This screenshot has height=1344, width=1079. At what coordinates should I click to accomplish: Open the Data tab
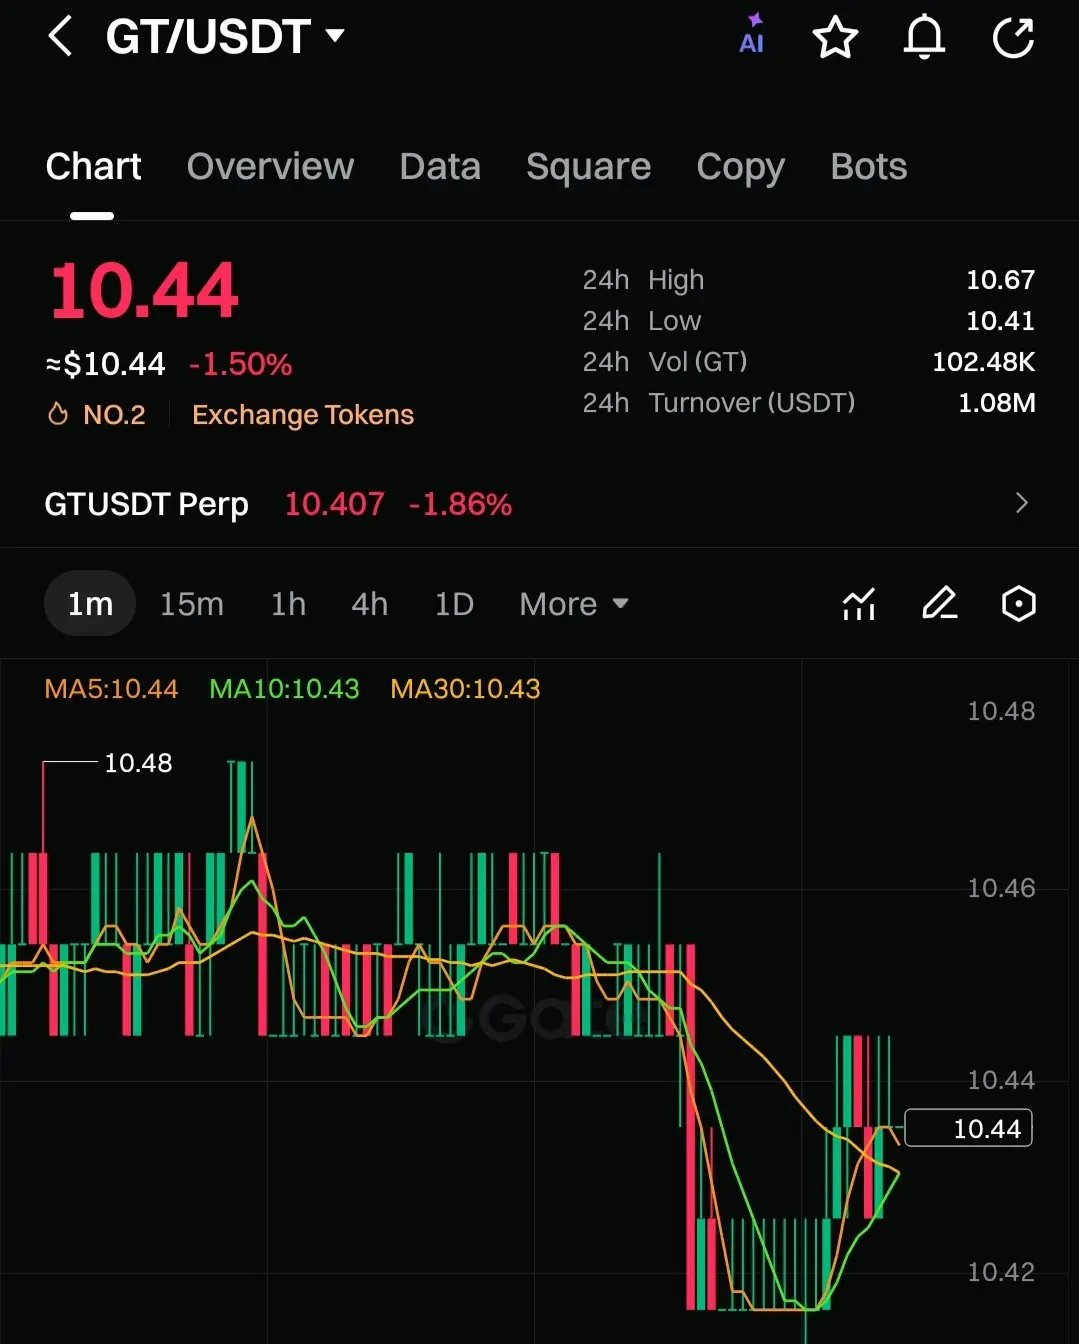[x=440, y=167]
